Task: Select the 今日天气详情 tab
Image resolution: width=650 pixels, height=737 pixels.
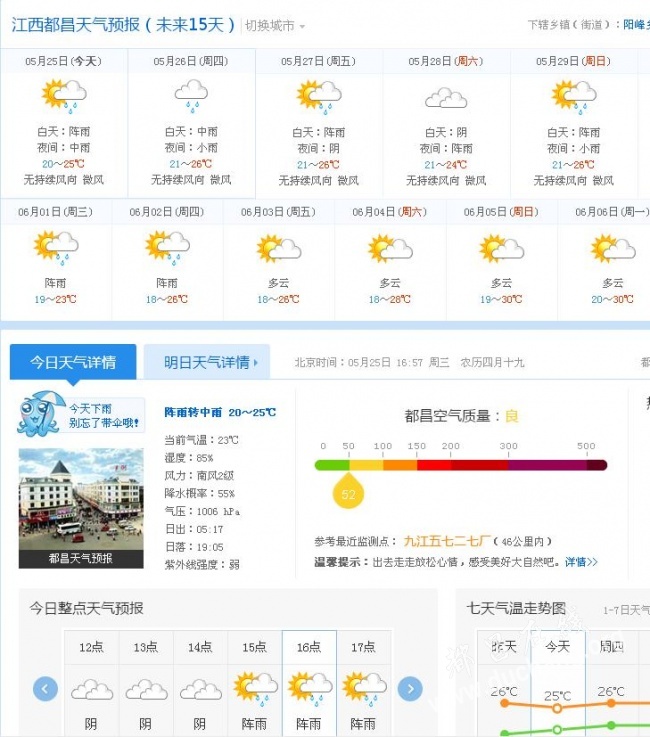Action: pos(73,362)
